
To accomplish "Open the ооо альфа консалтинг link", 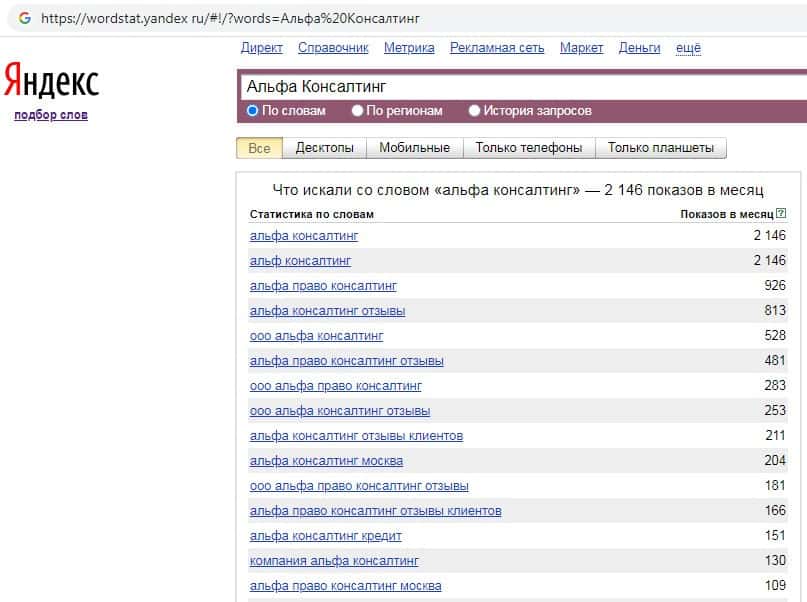I will pyautogui.click(x=317, y=335).
